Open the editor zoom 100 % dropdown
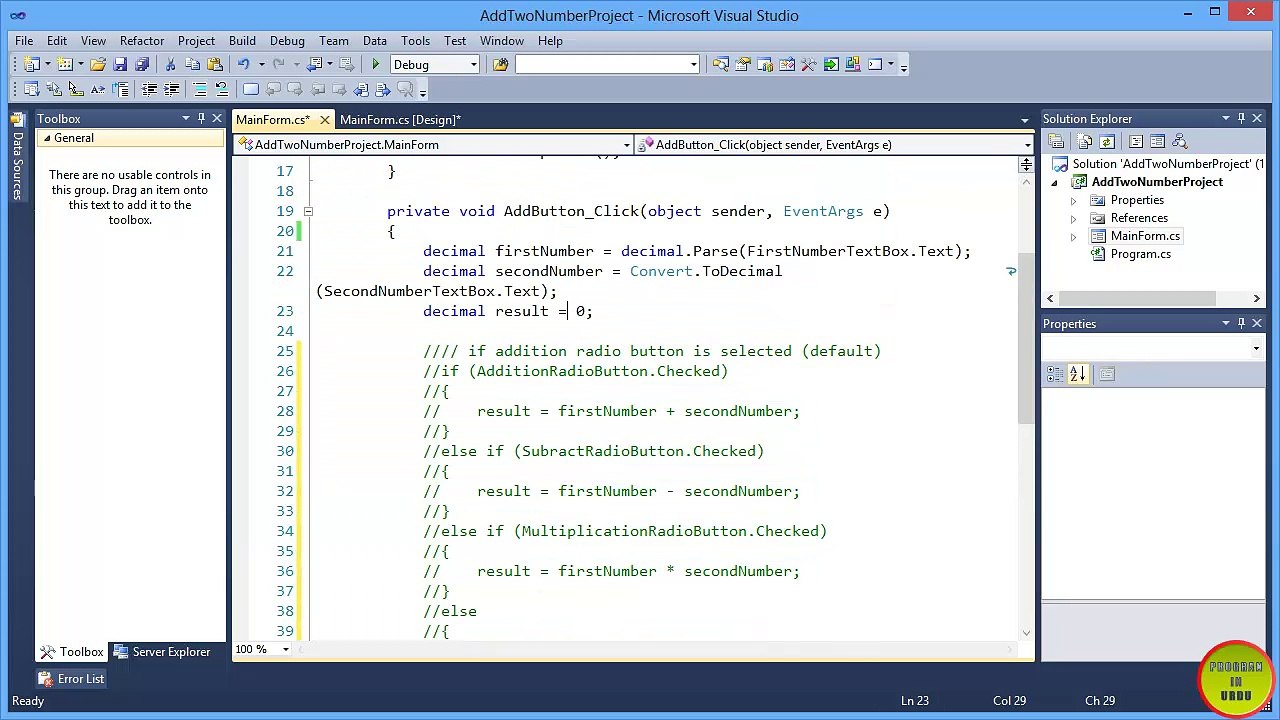 coord(285,650)
